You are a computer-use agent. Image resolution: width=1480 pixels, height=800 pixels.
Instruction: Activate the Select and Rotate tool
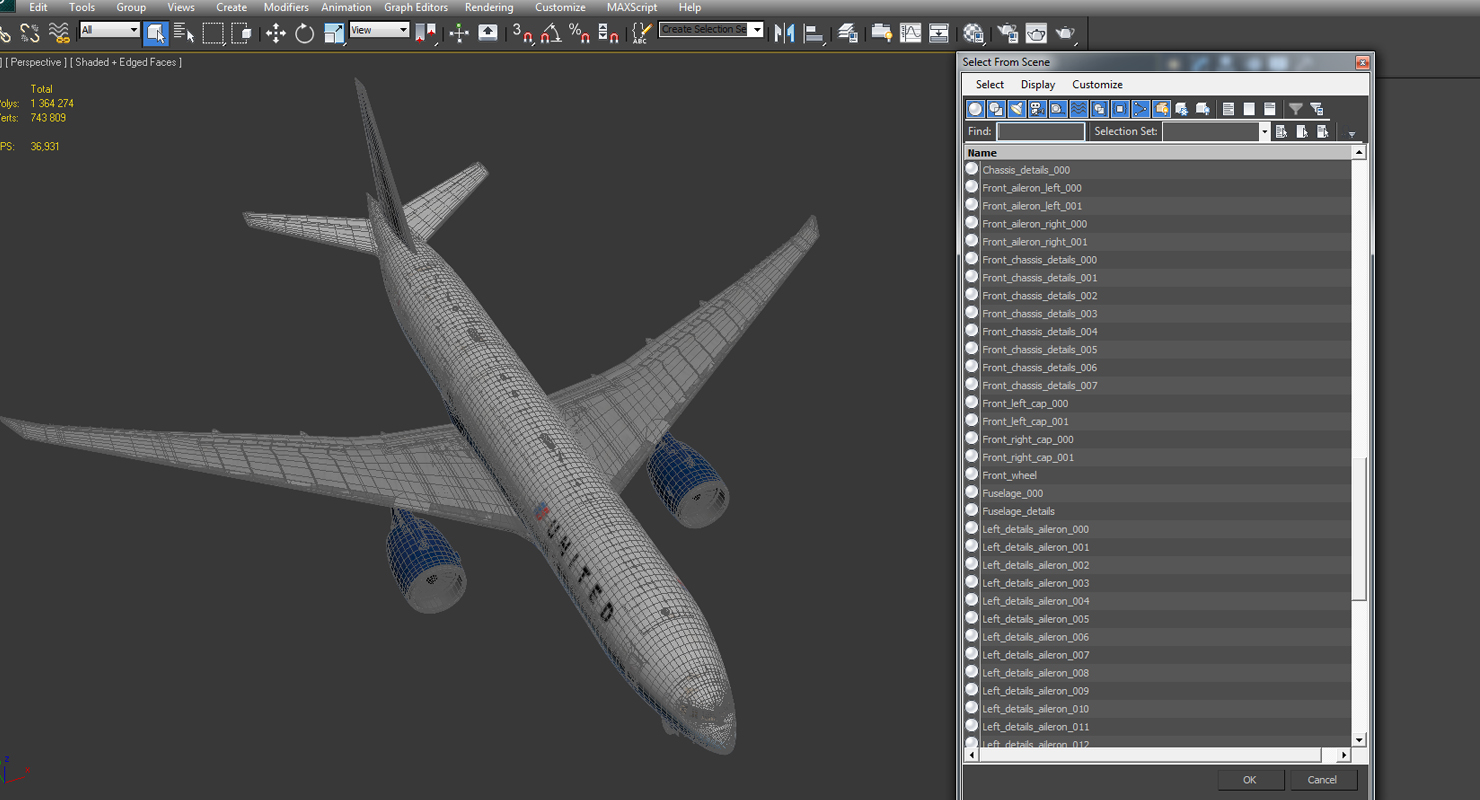pos(304,33)
